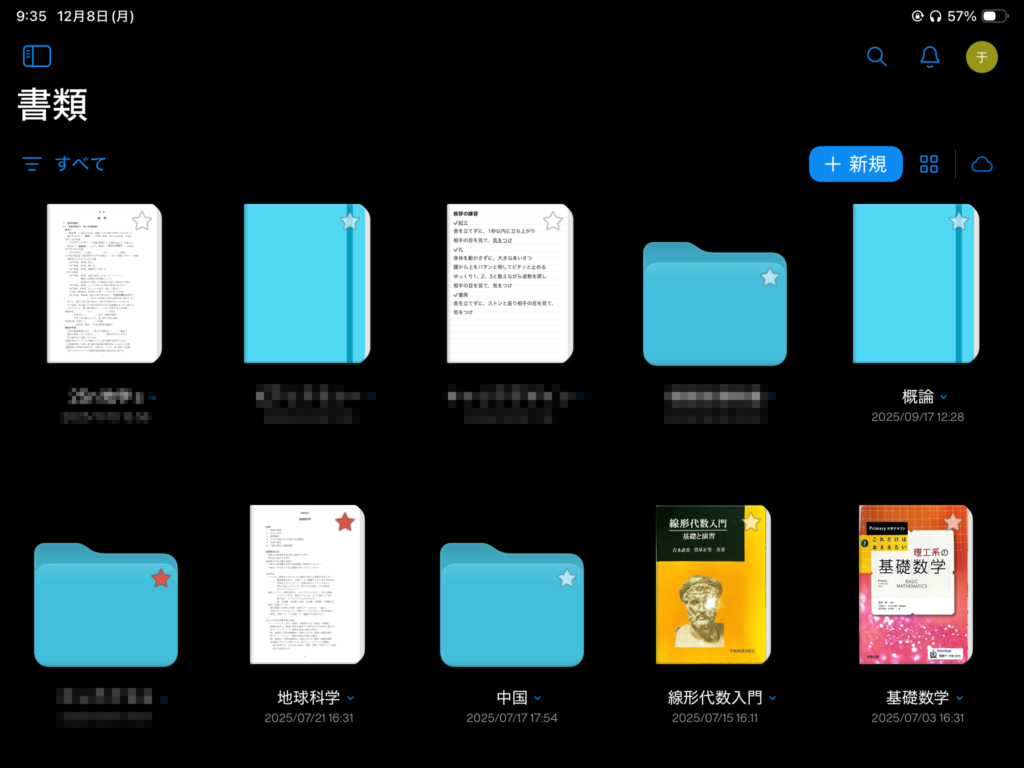This screenshot has height=768, width=1024.
Task: Switch to grid view icon
Action: 930,164
